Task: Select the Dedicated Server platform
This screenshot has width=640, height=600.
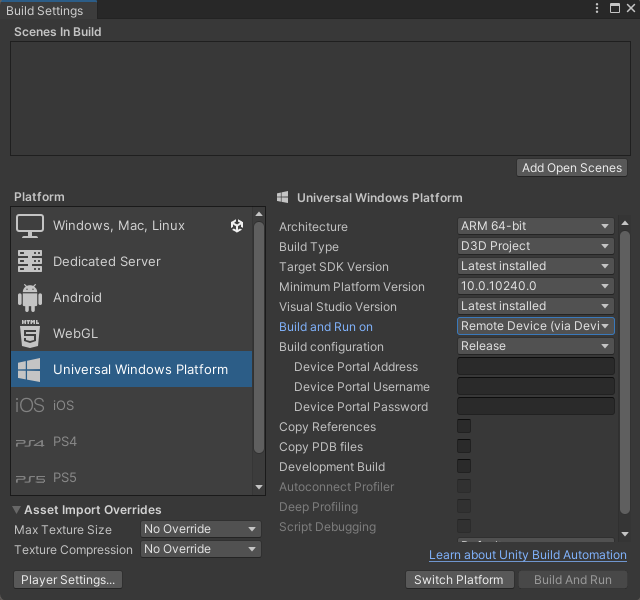Action: tap(132, 262)
